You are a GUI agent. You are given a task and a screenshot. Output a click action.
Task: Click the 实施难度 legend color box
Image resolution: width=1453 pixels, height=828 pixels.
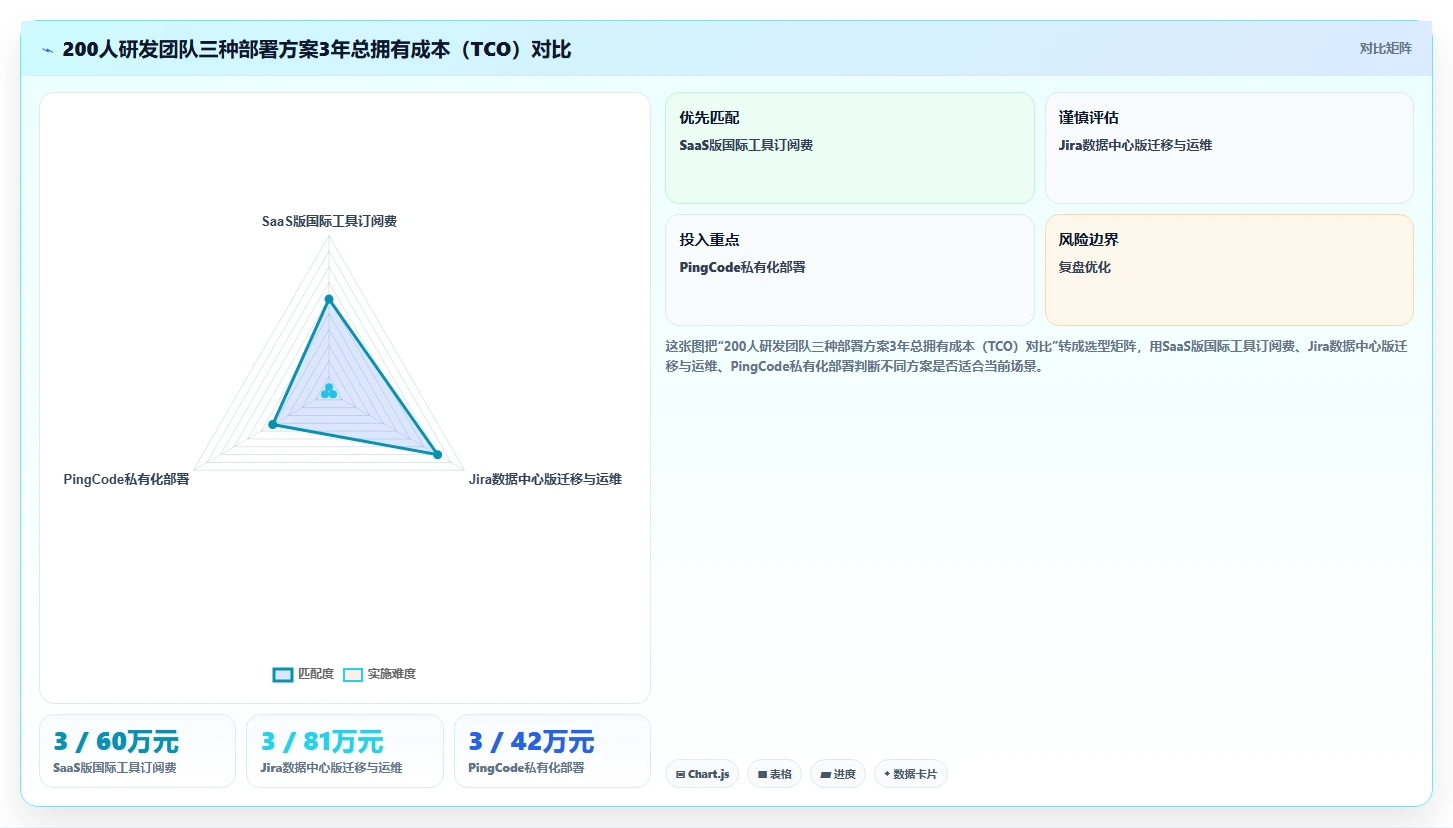[353, 674]
